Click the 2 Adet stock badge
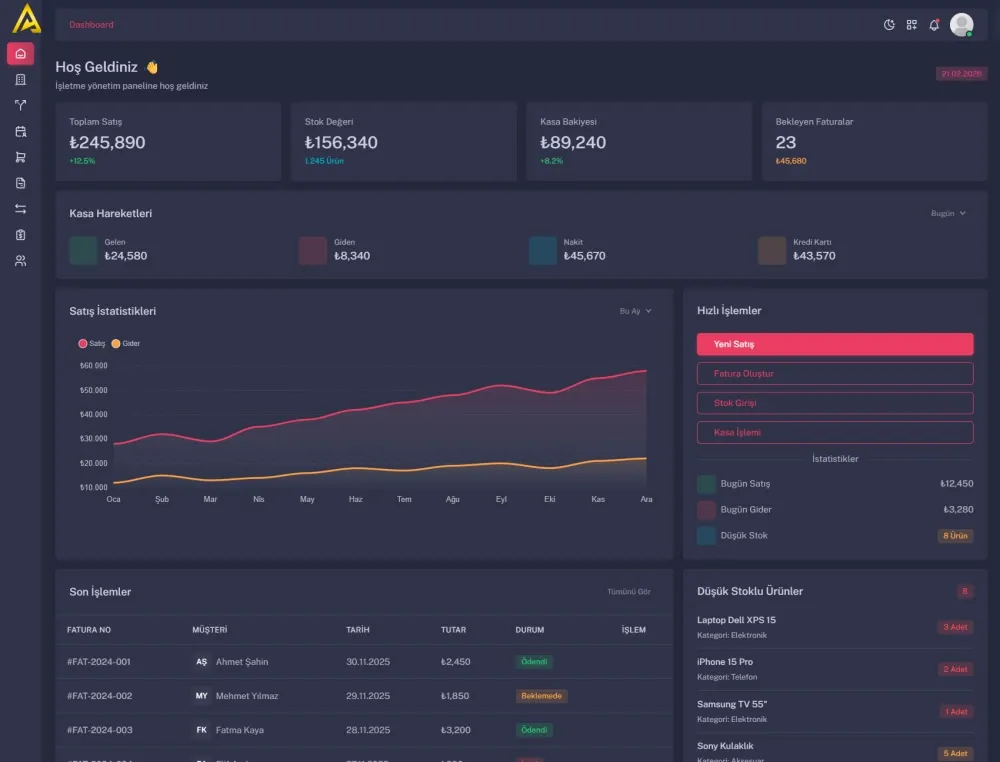The width and height of the screenshot is (1000, 762). [955, 670]
